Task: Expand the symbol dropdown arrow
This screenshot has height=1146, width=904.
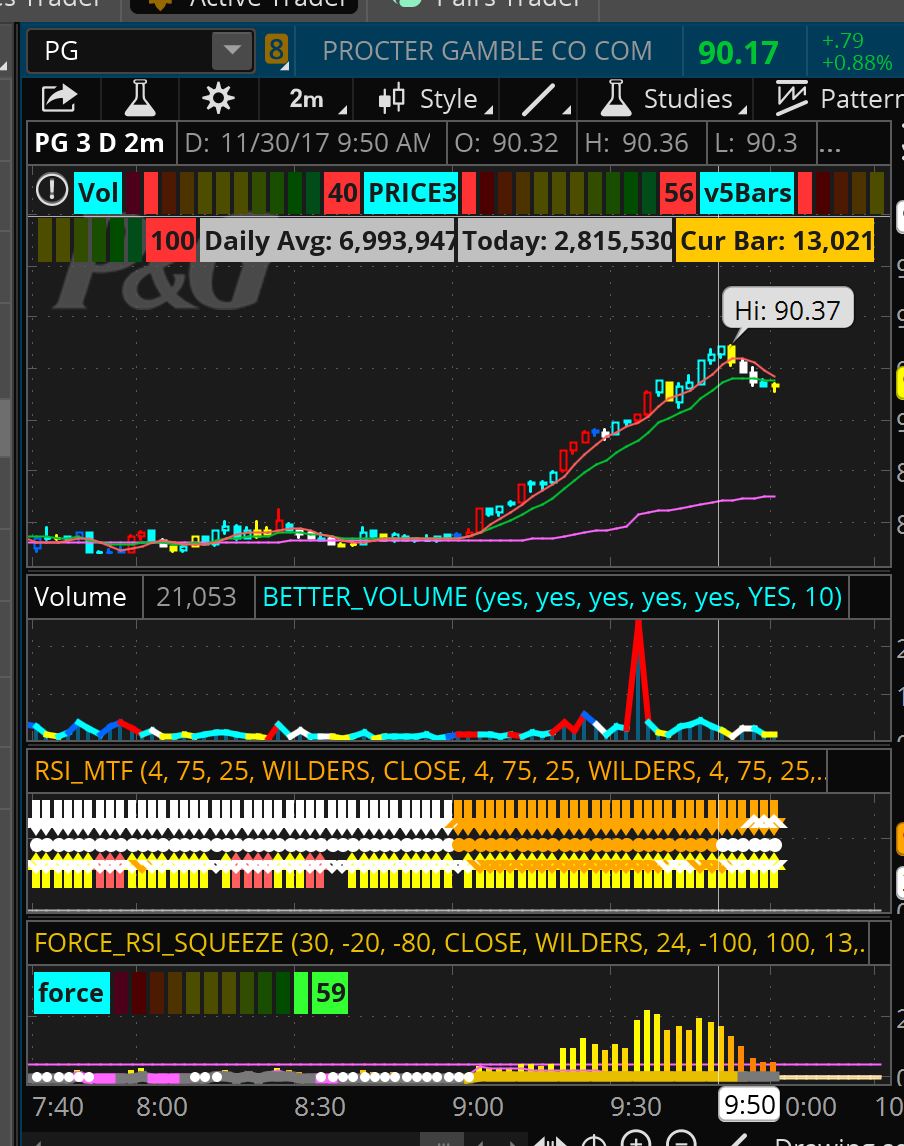Action: (x=232, y=51)
